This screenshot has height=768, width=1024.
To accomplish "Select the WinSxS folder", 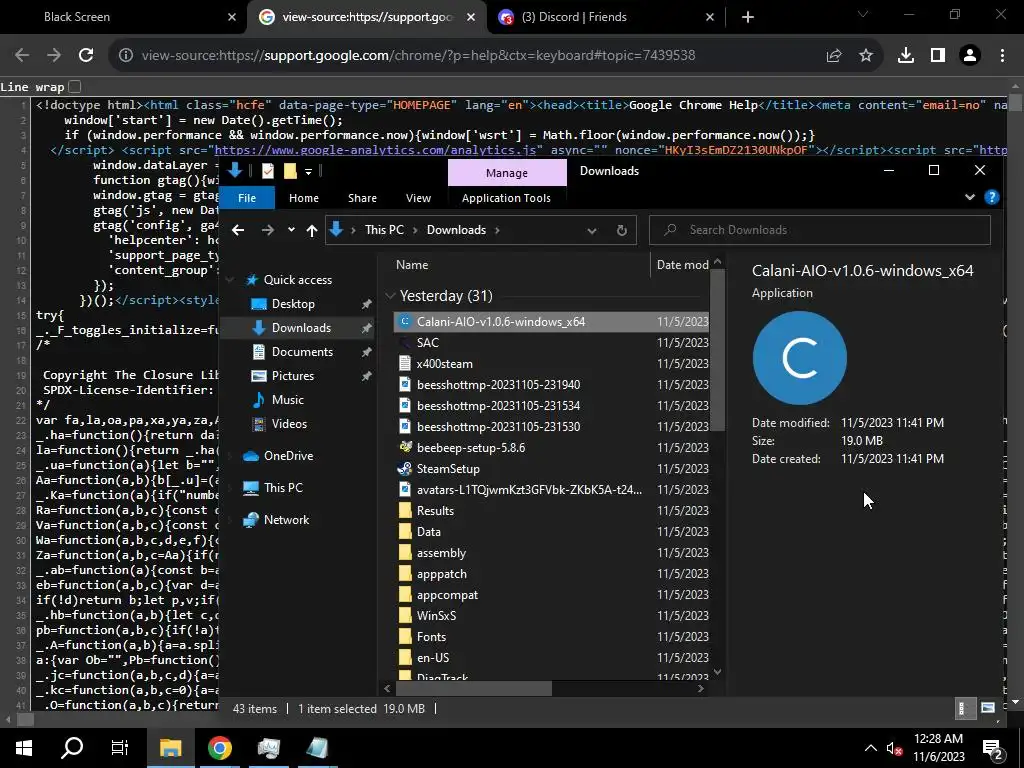I will click(551, 616).
